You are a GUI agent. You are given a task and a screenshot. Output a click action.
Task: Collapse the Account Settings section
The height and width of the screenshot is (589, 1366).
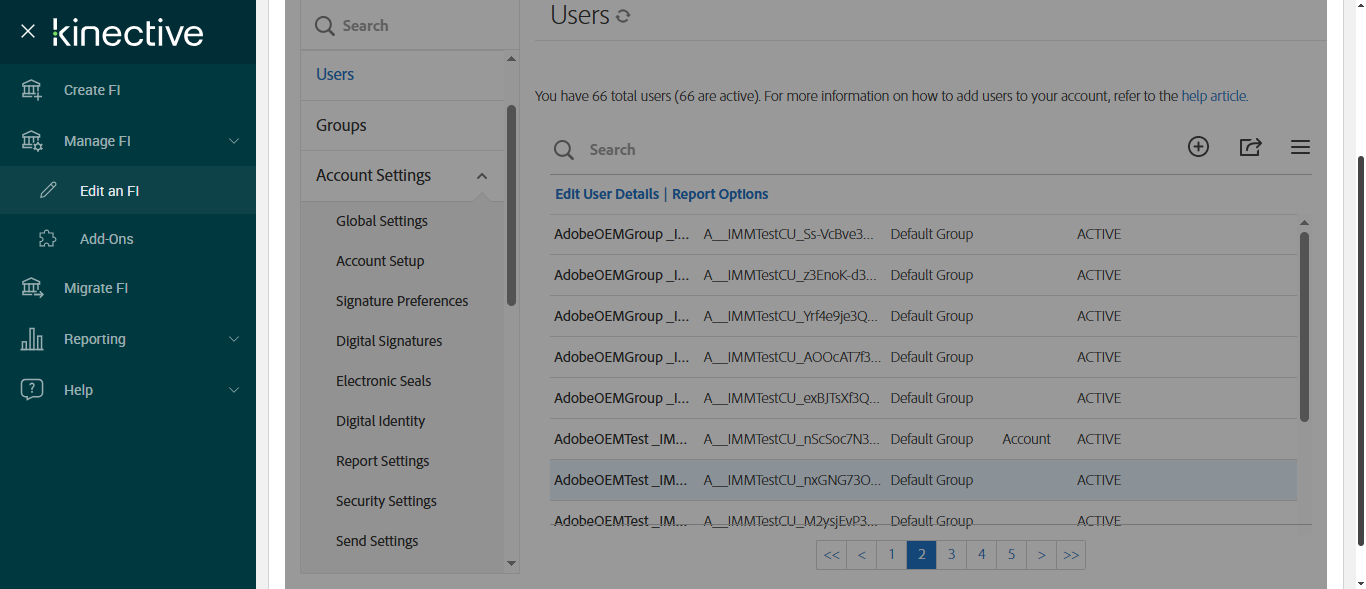coord(482,176)
